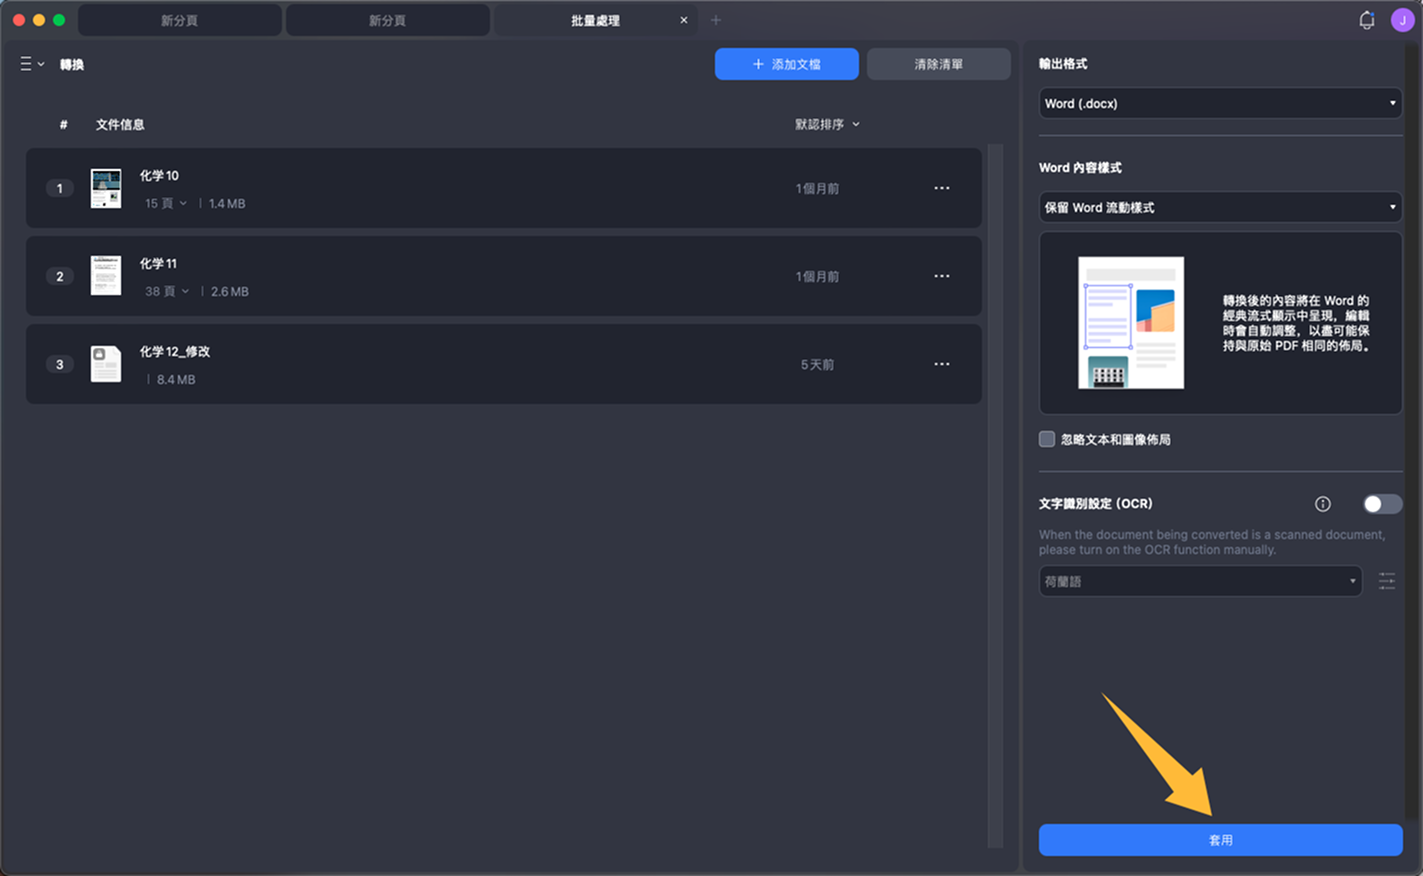Toggle the OCR text recognition switch
Screen dimensions: 1423x876
[x=1382, y=504]
